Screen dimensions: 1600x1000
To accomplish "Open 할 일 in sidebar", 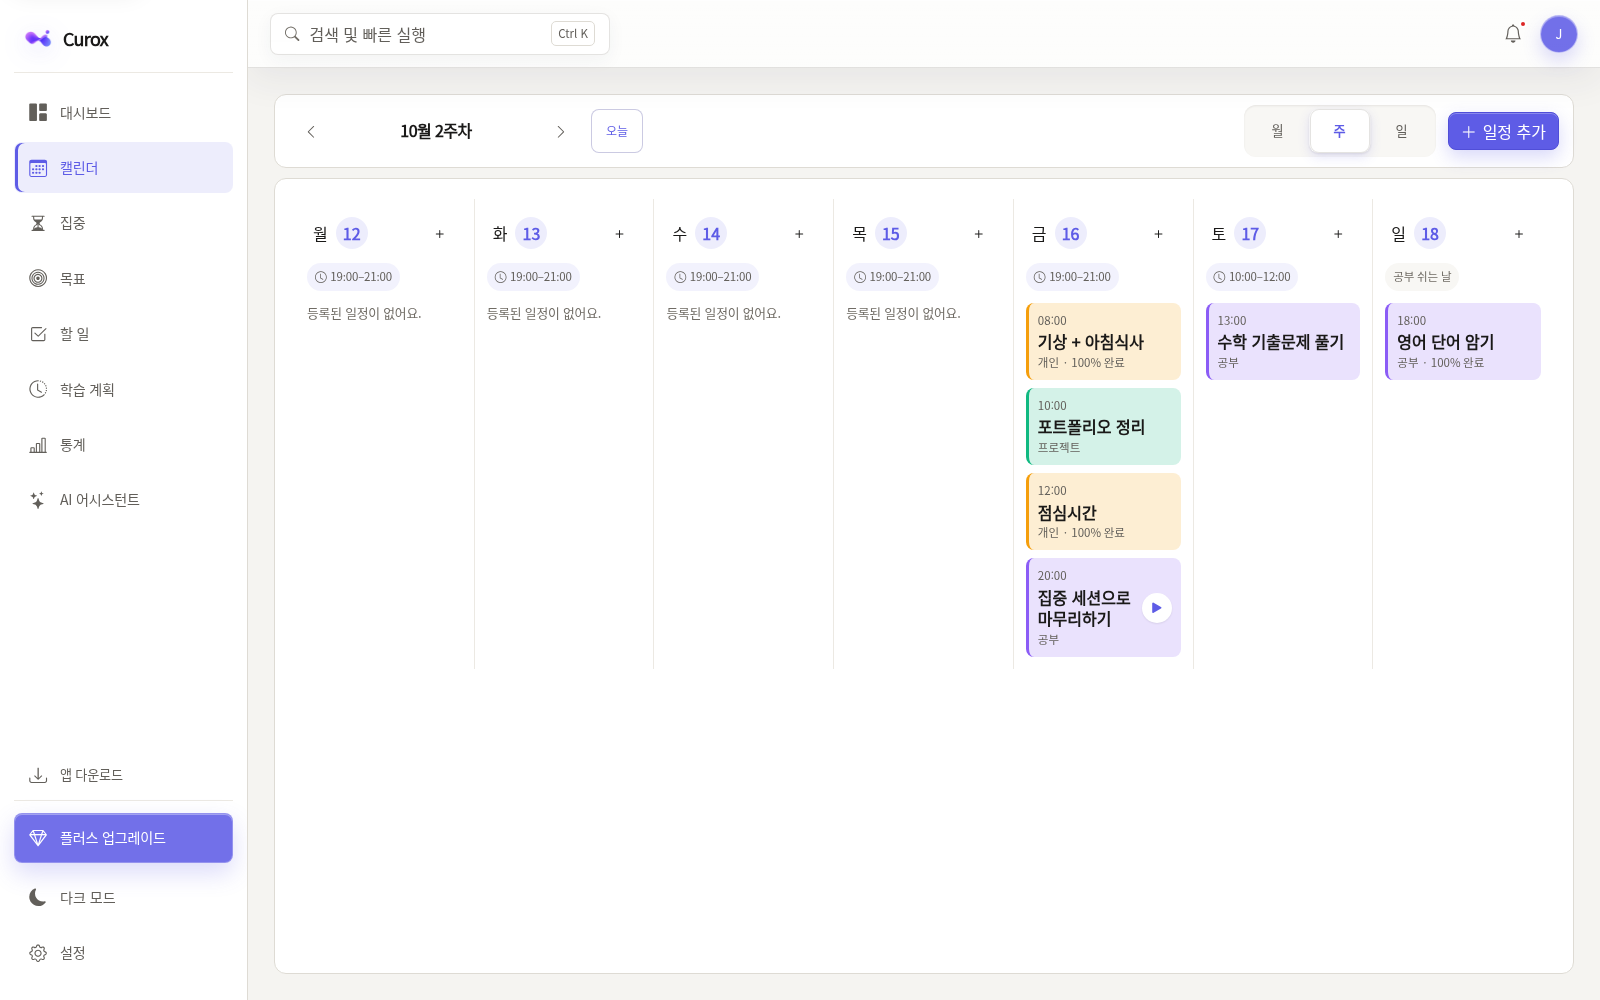I will point(124,334).
